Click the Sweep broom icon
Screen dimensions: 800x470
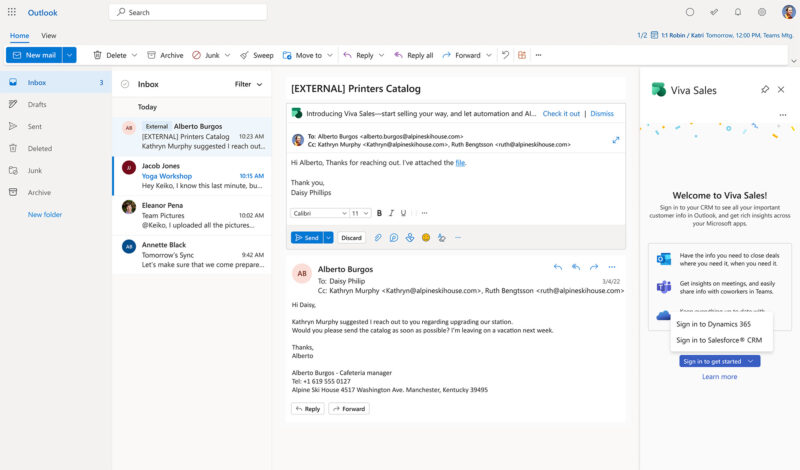click(x=244, y=55)
